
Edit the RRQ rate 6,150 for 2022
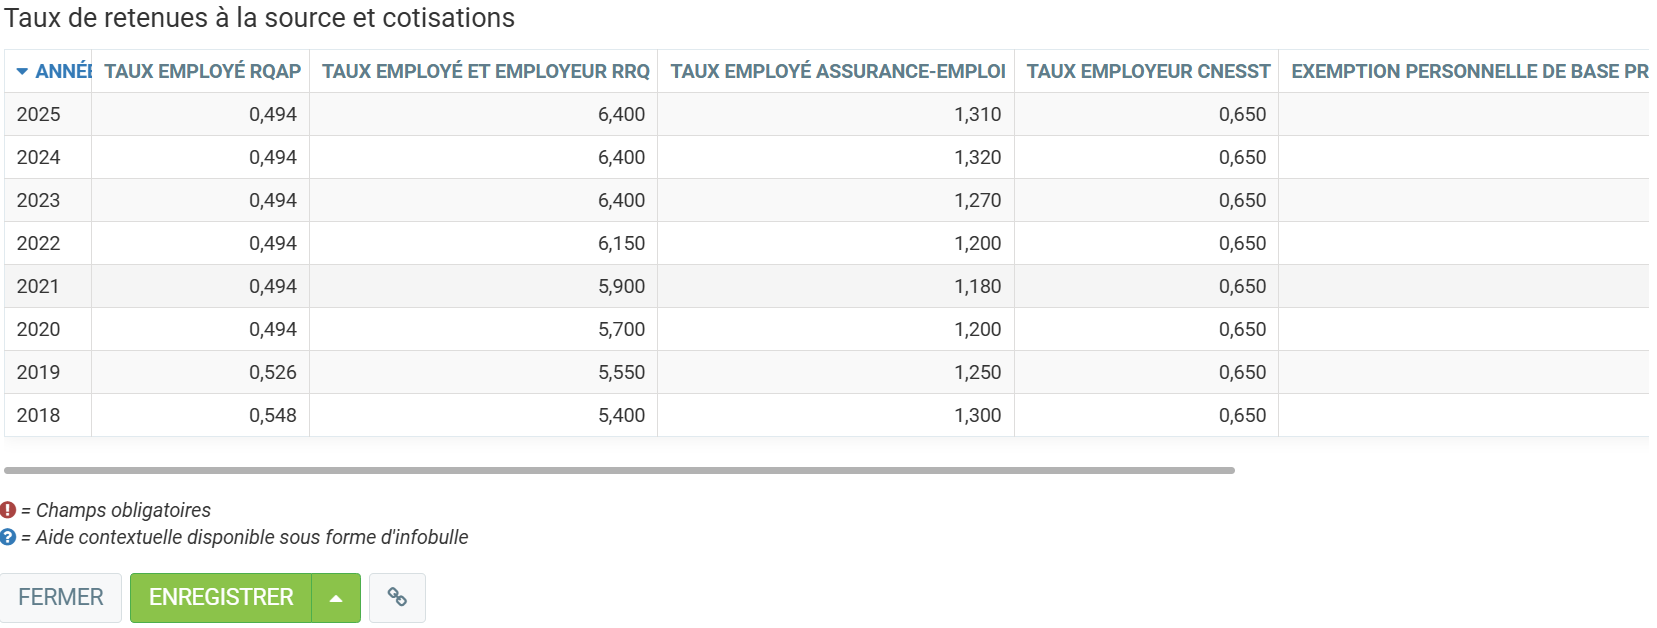(x=621, y=244)
